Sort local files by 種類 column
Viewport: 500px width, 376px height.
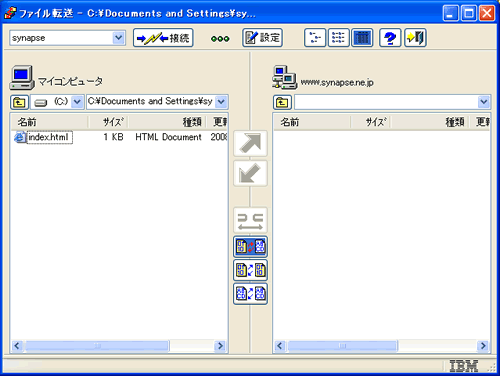point(167,122)
